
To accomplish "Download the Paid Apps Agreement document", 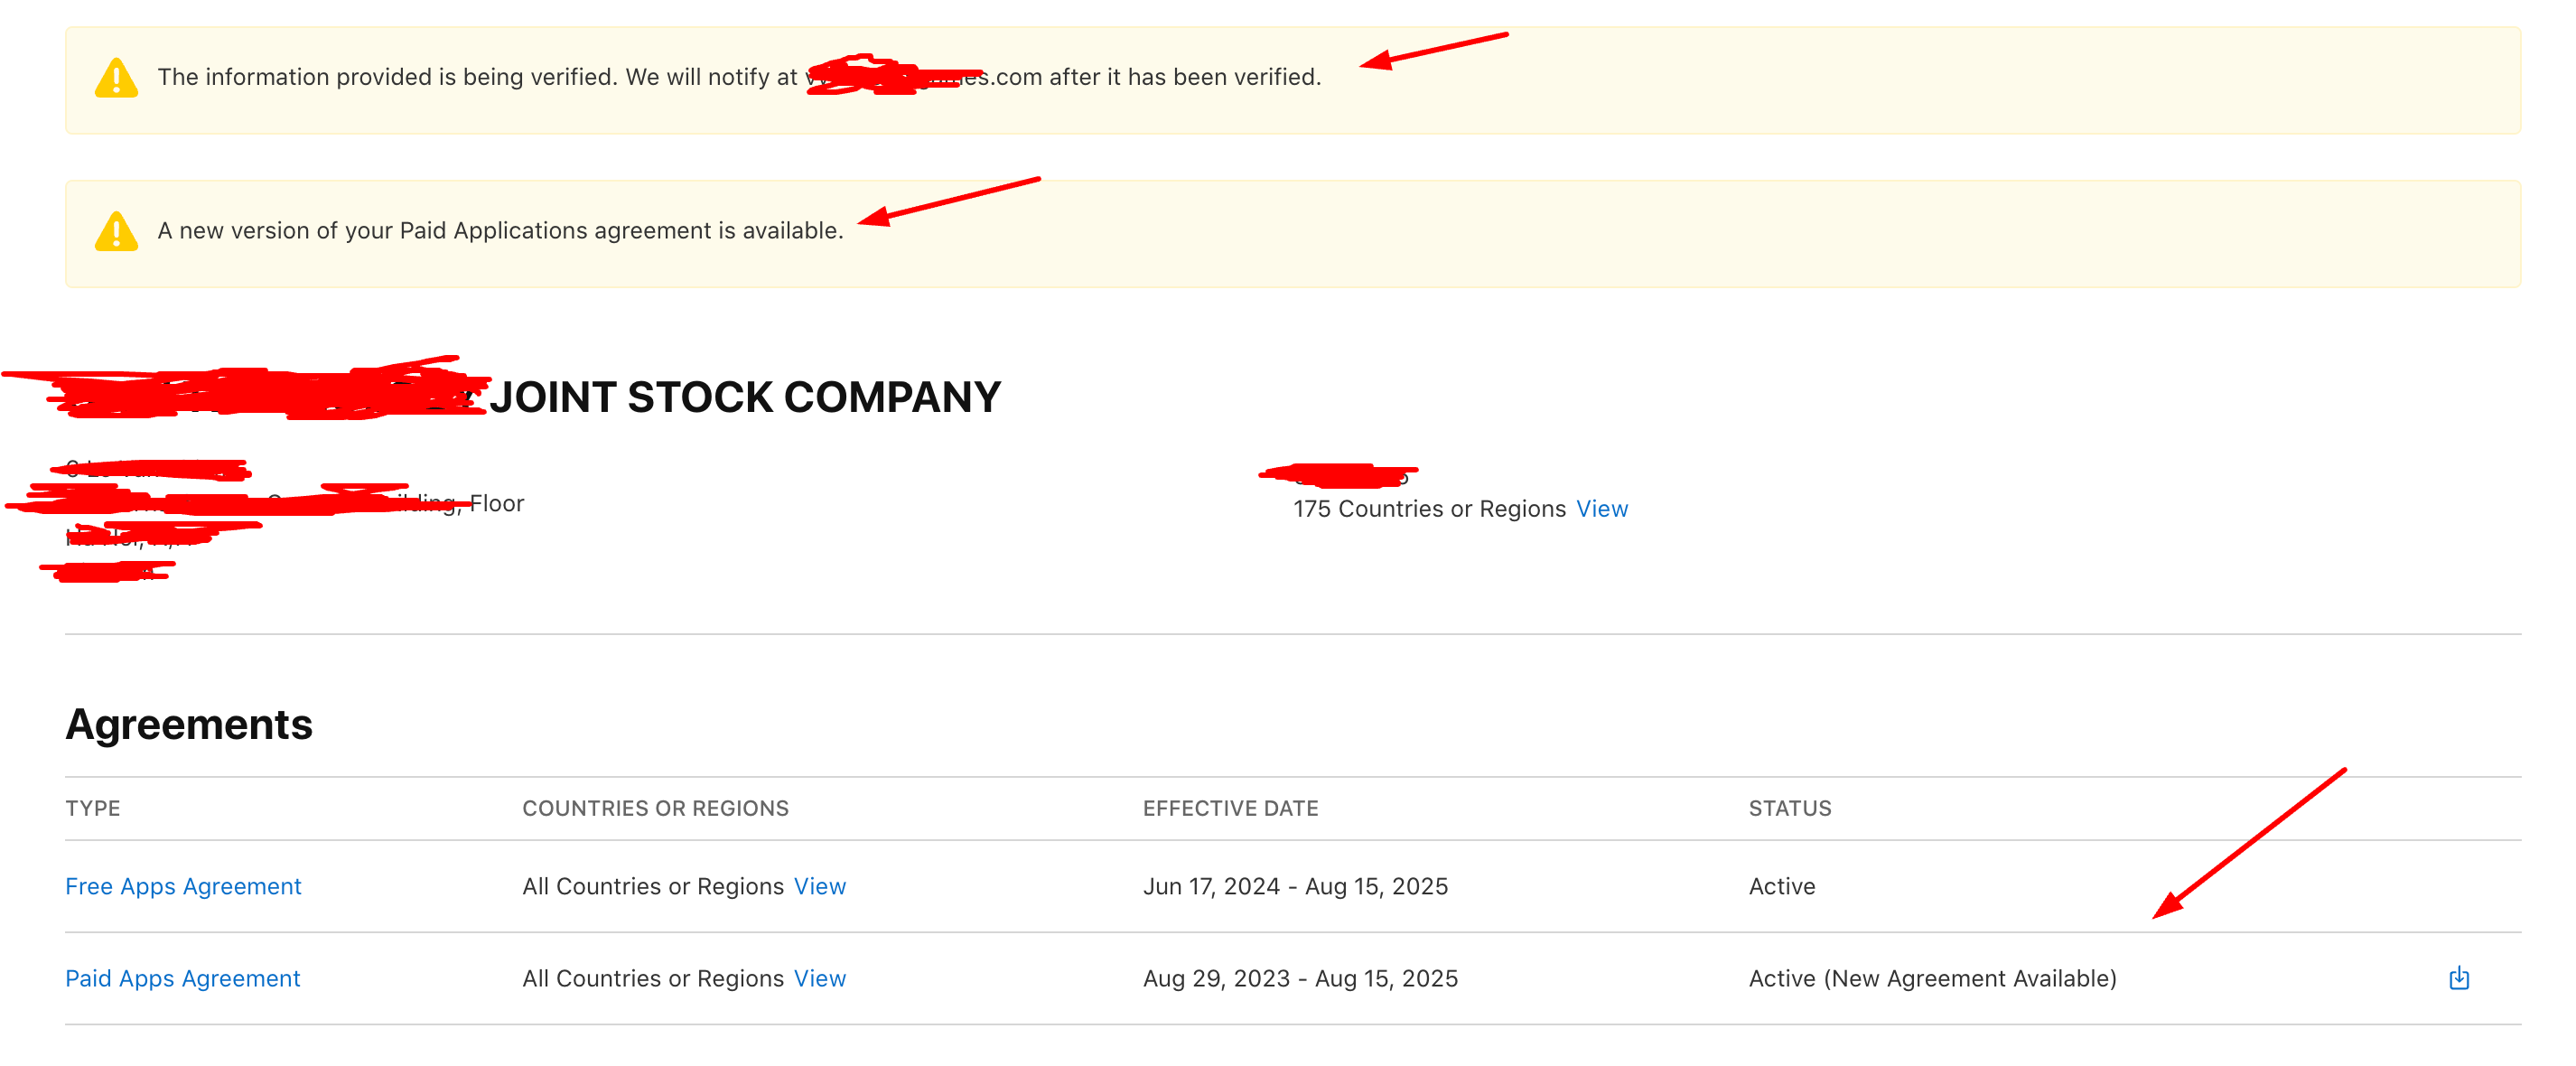I will point(2458,978).
